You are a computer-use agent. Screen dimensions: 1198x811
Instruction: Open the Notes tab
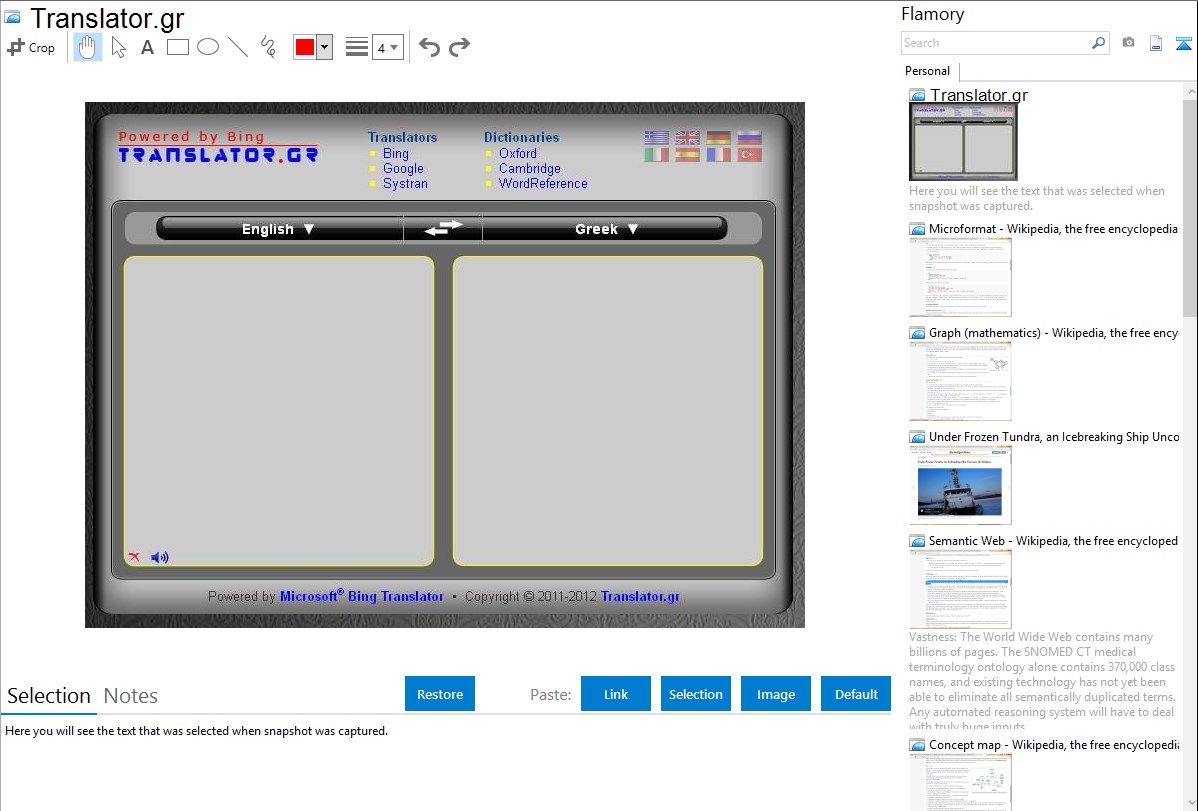click(x=131, y=696)
